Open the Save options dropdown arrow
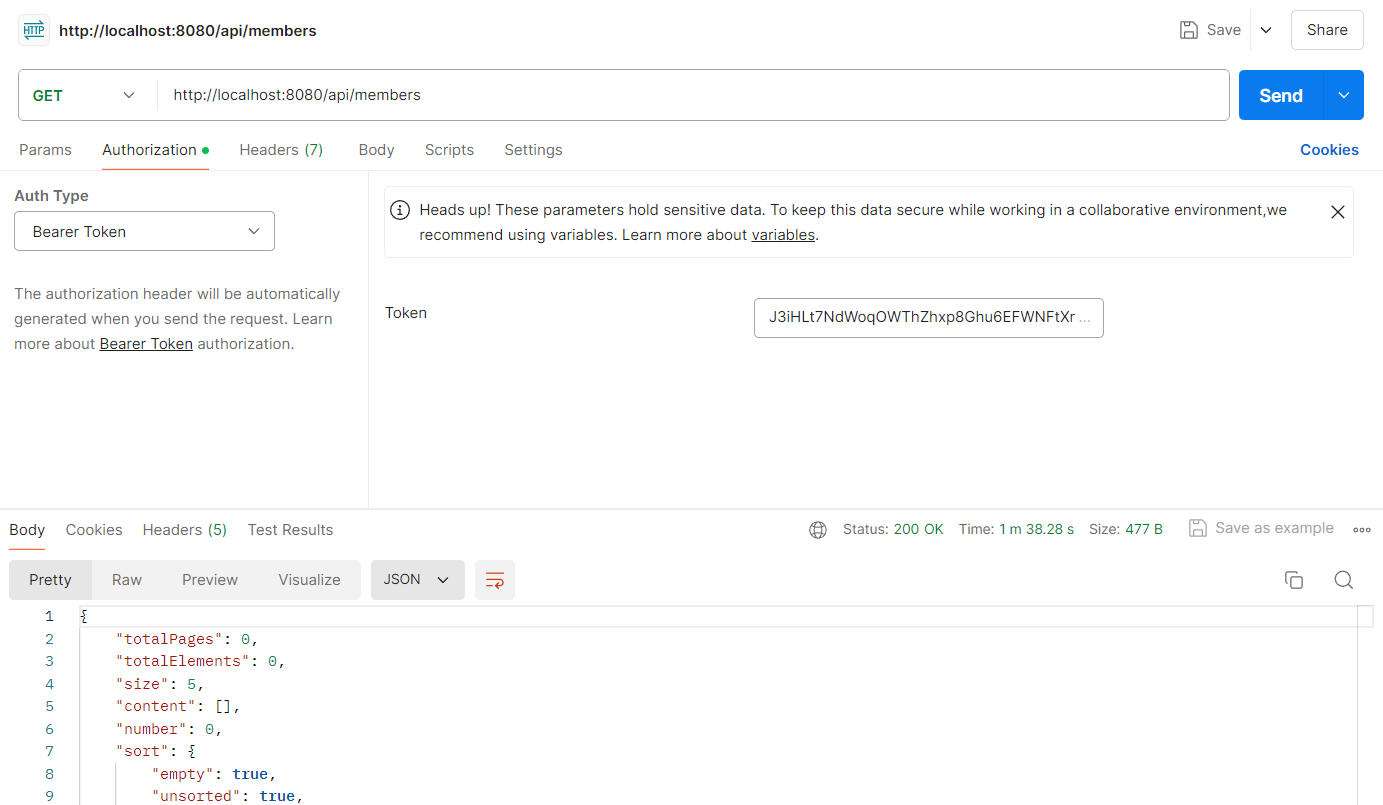Image resolution: width=1383 pixels, height=805 pixels. click(x=1266, y=30)
